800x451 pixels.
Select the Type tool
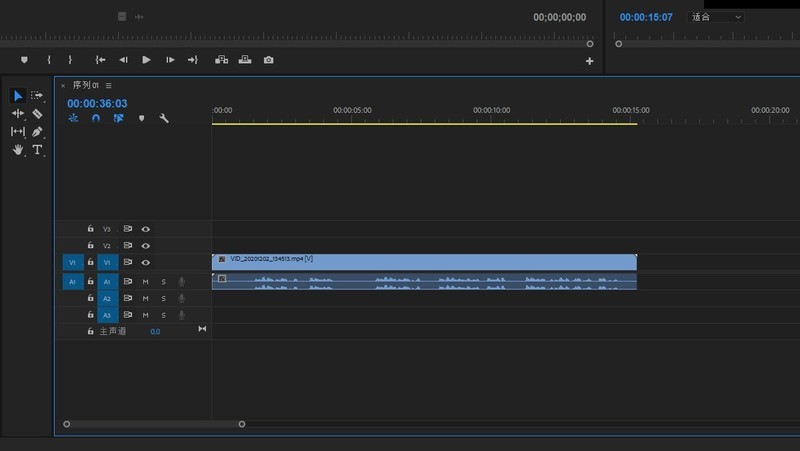tap(38, 150)
